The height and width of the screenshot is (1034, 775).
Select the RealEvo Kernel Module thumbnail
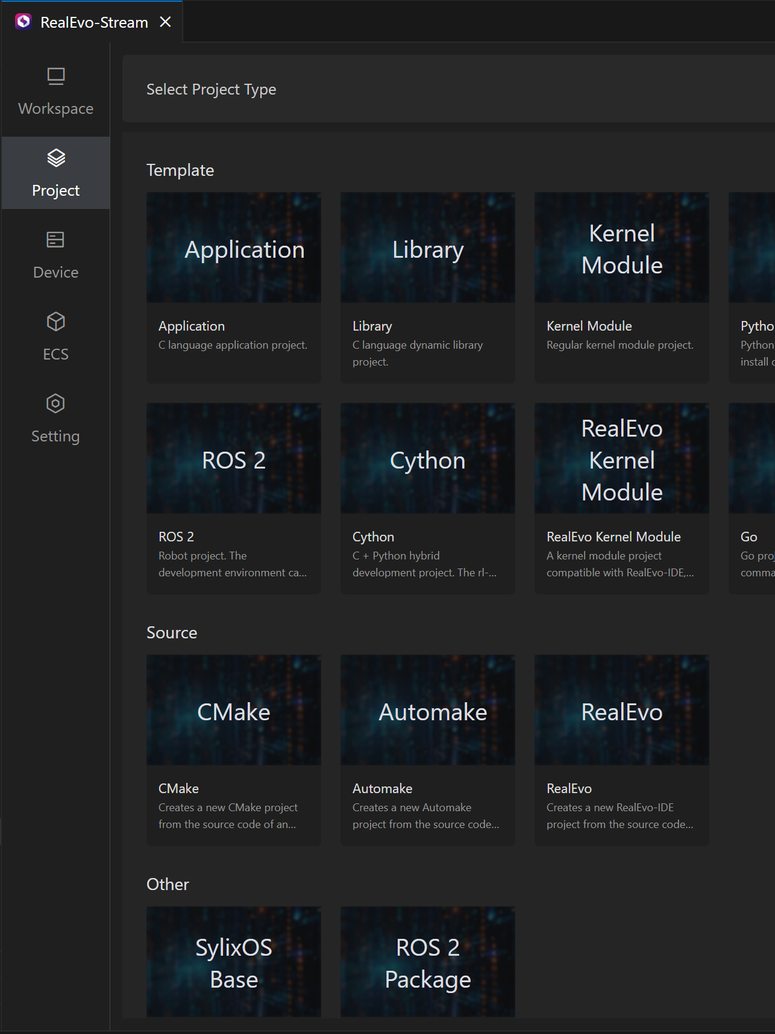pos(621,458)
